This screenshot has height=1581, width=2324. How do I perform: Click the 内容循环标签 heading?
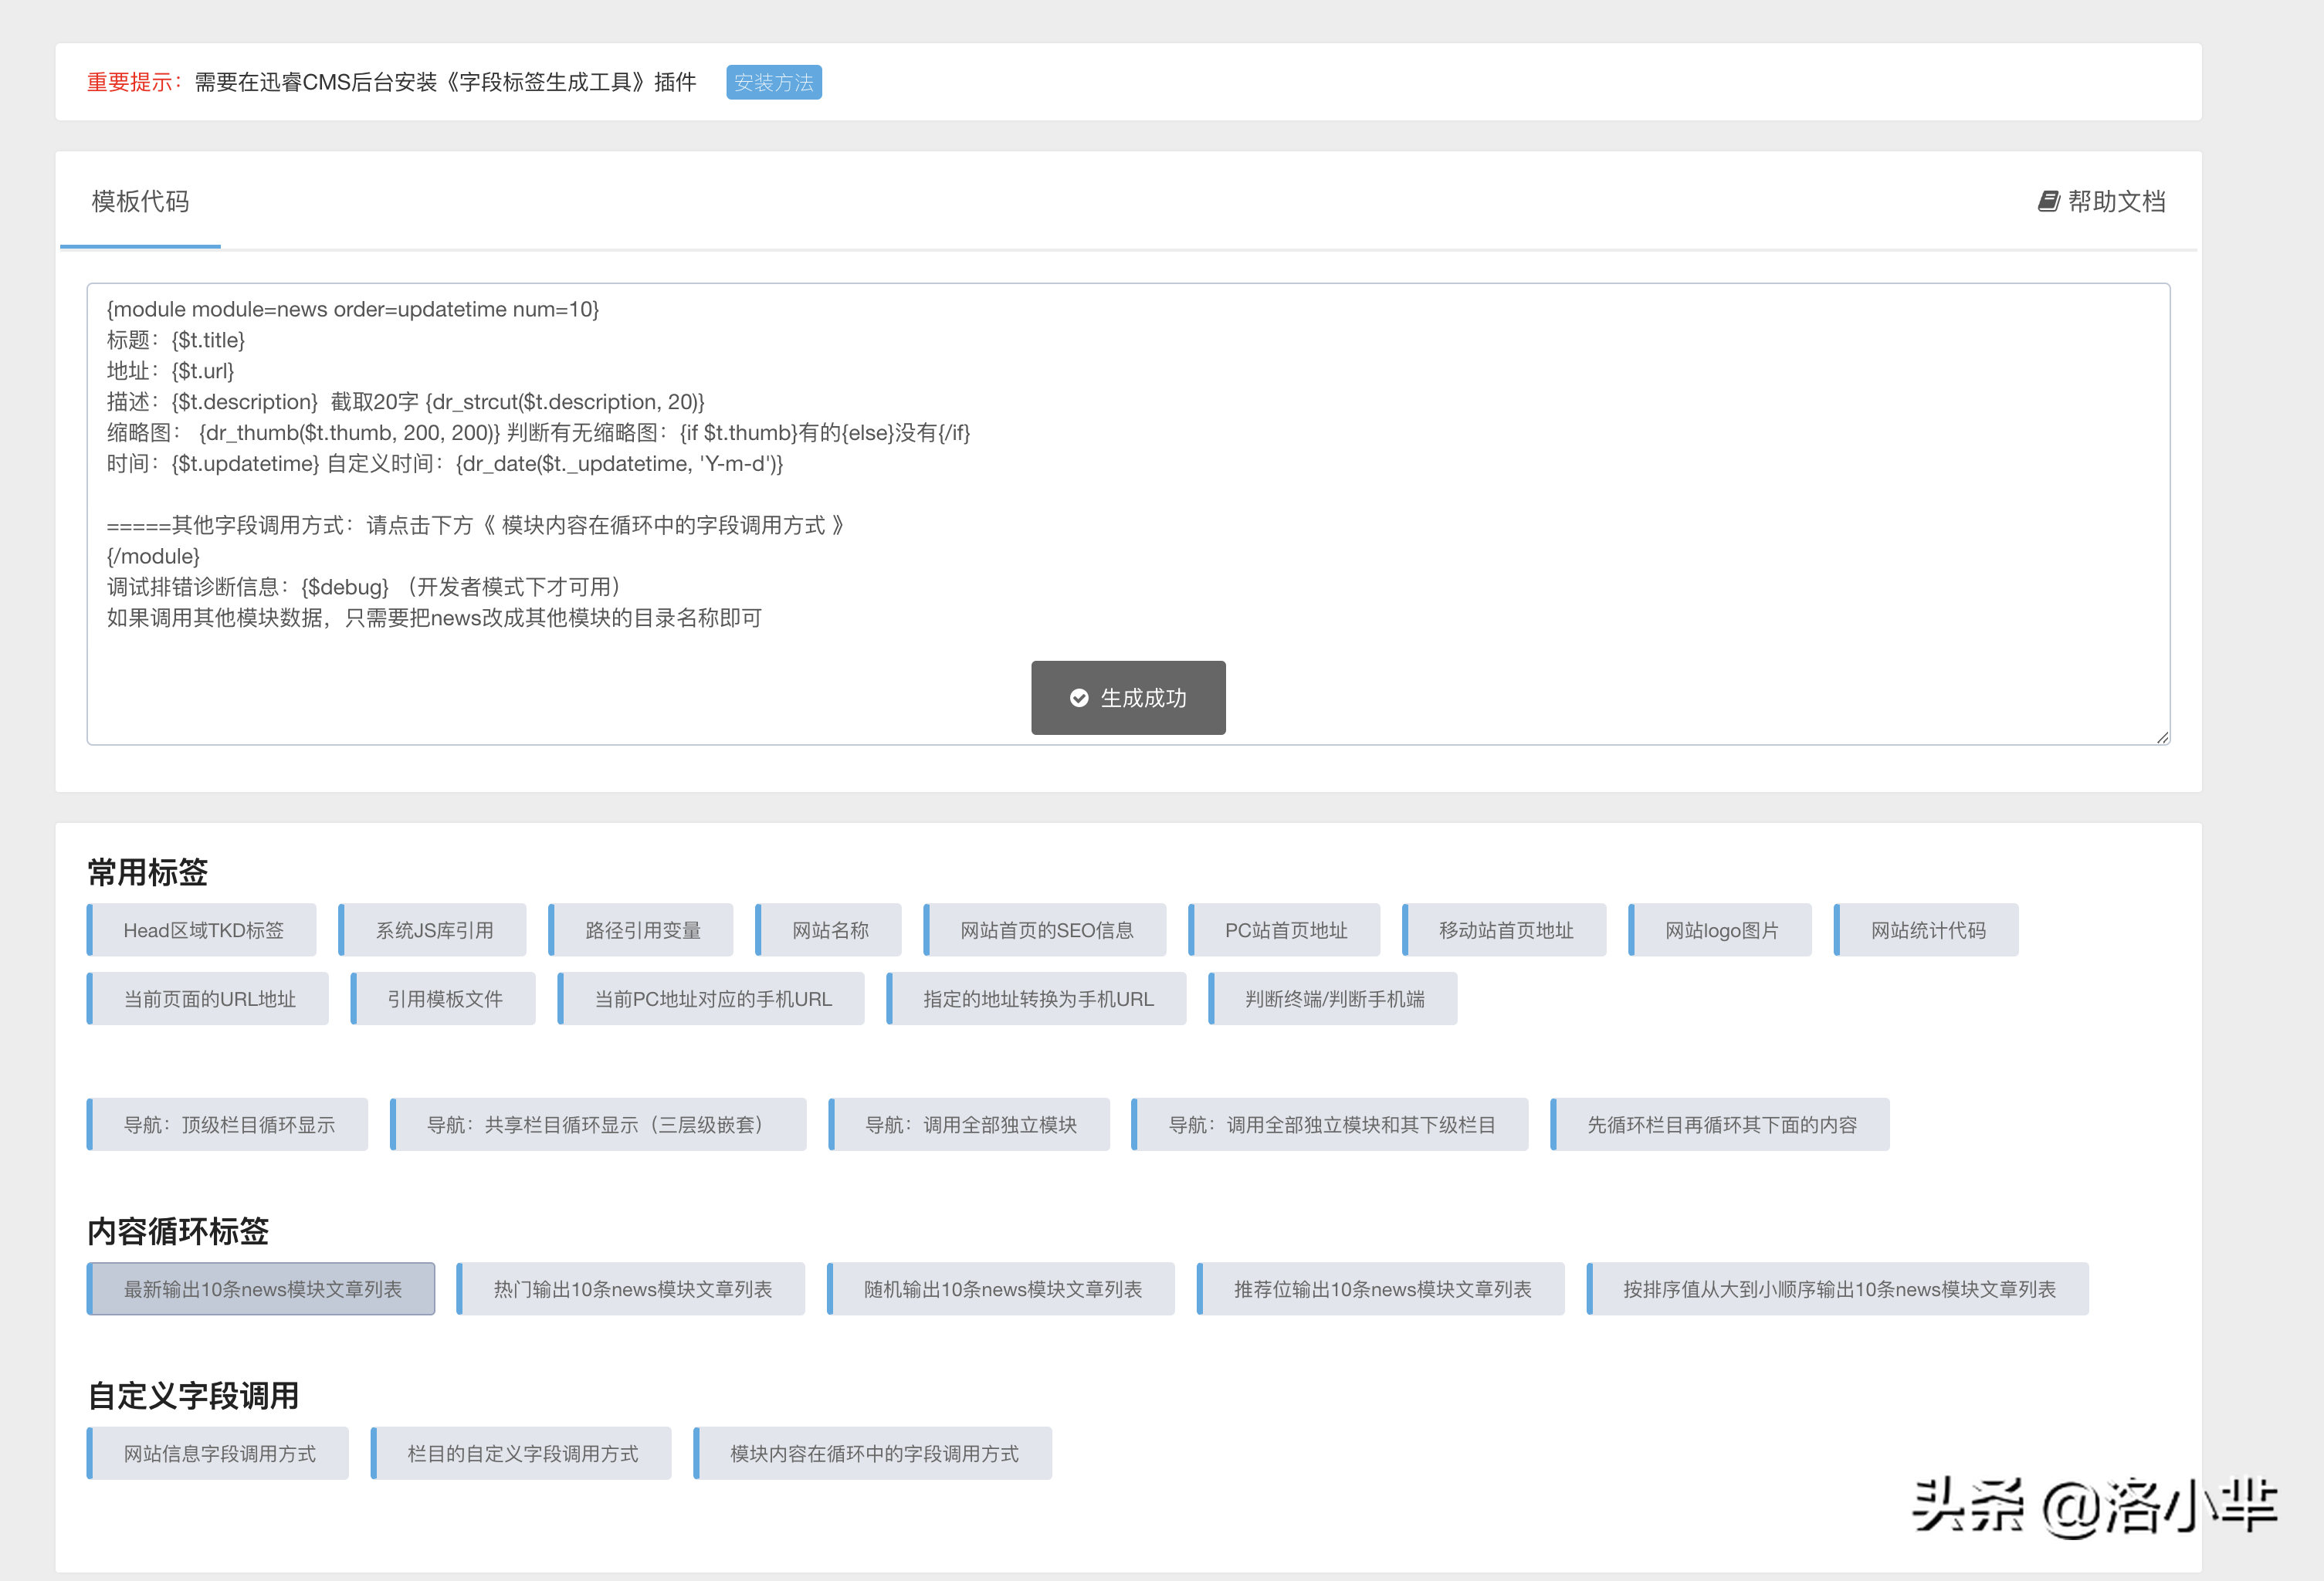click(x=178, y=1231)
